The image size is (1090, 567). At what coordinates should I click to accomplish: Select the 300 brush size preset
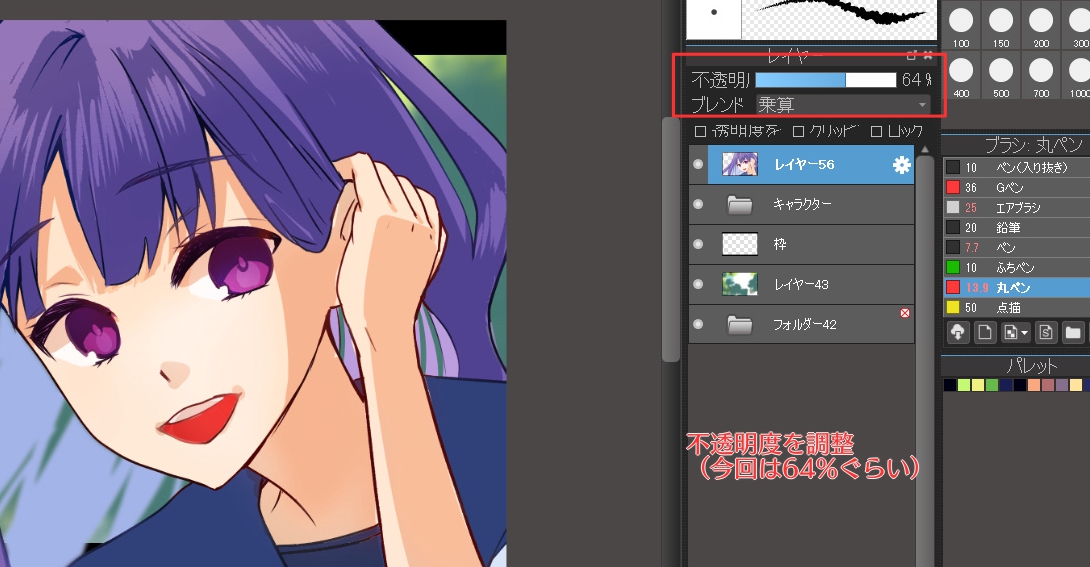pyautogui.click(x=1077, y=26)
